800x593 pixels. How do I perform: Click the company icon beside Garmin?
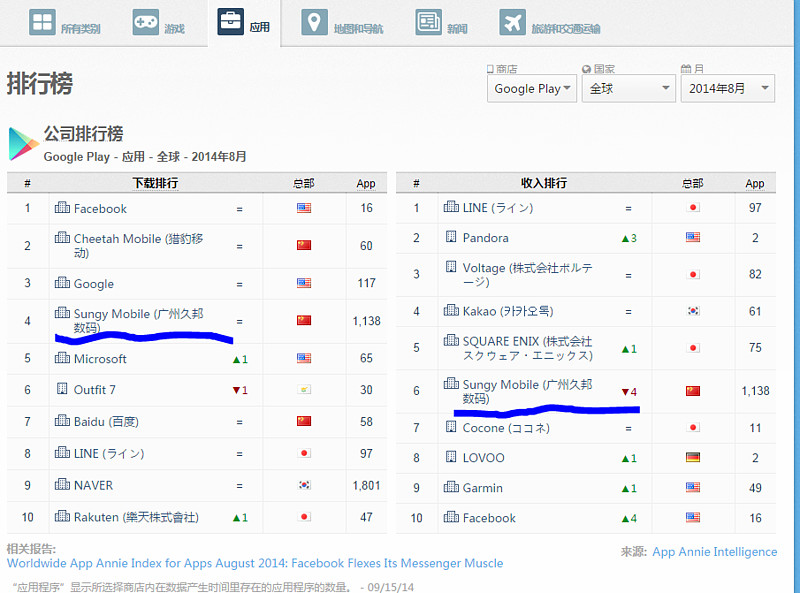pyautogui.click(x=451, y=487)
